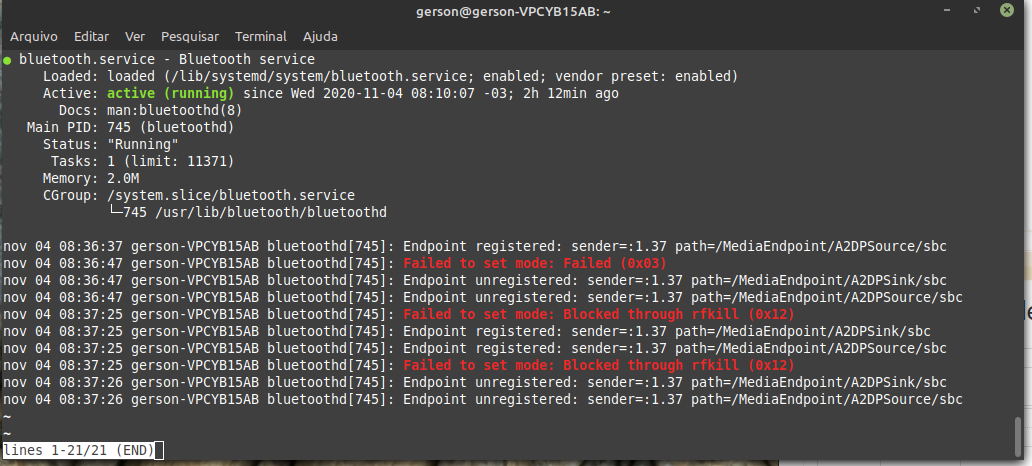Click the green bluetooth service status dot
Screen dimensions: 1032x466
click(x=7, y=61)
